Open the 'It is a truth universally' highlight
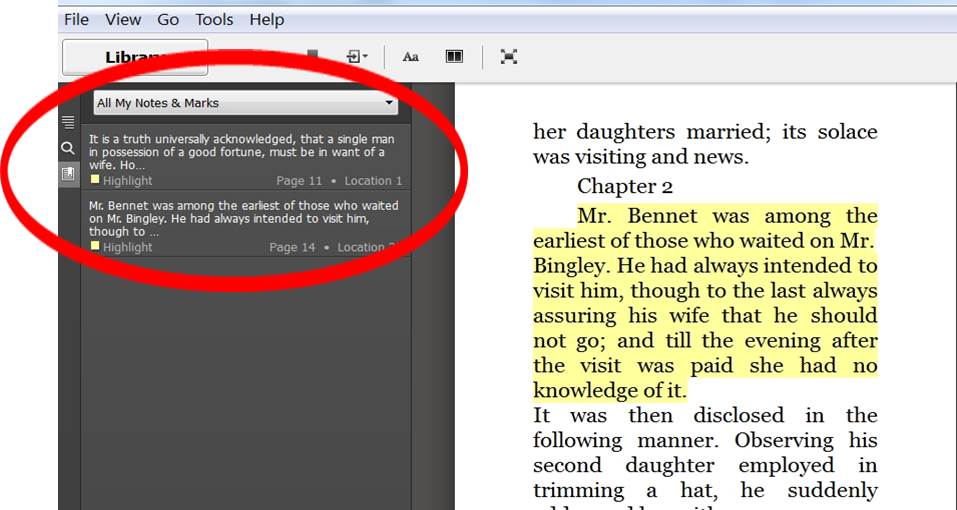 pos(246,159)
